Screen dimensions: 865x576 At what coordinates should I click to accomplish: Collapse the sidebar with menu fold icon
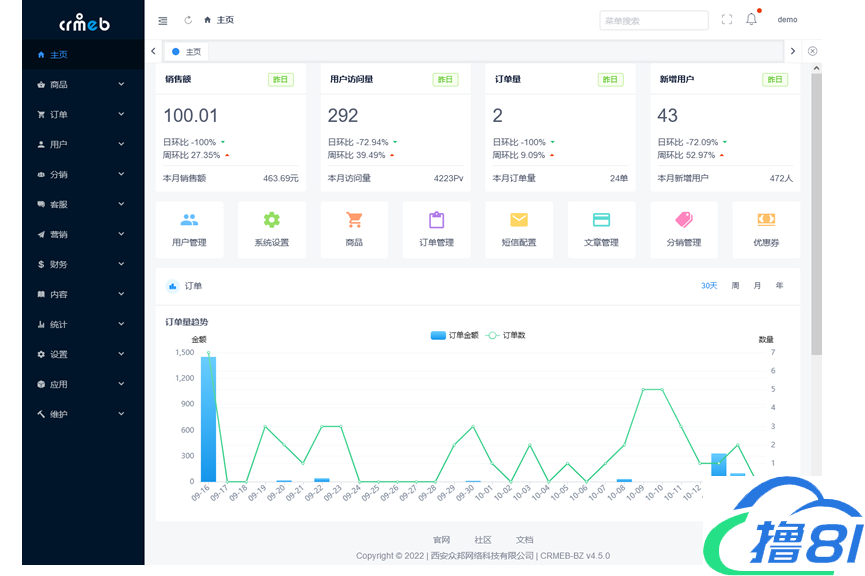click(163, 20)
